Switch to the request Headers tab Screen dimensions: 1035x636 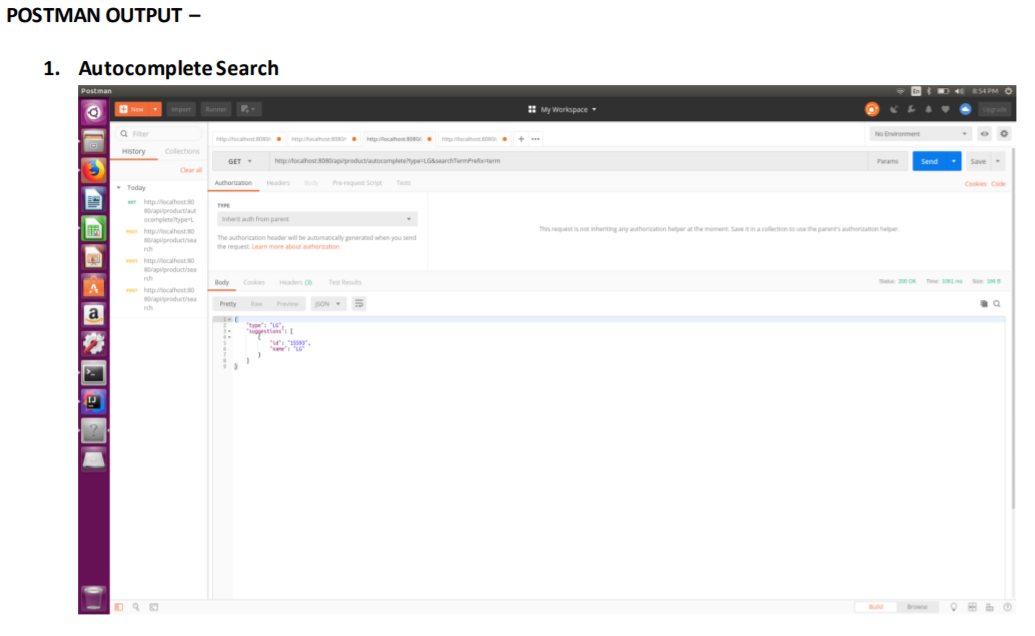(278, 183)
